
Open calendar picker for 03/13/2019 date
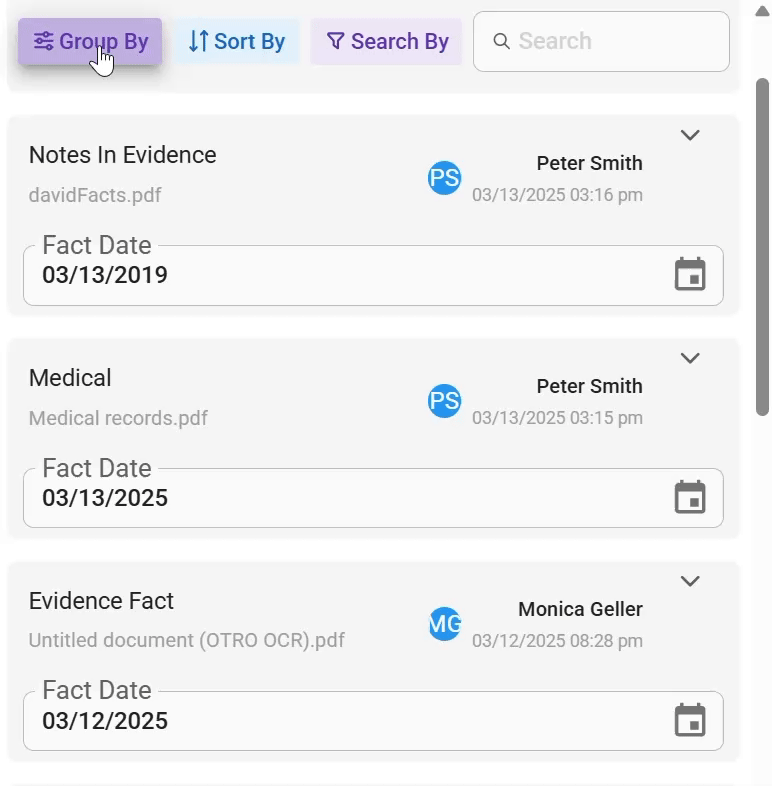pyautogui.click(x=690, y=274)
